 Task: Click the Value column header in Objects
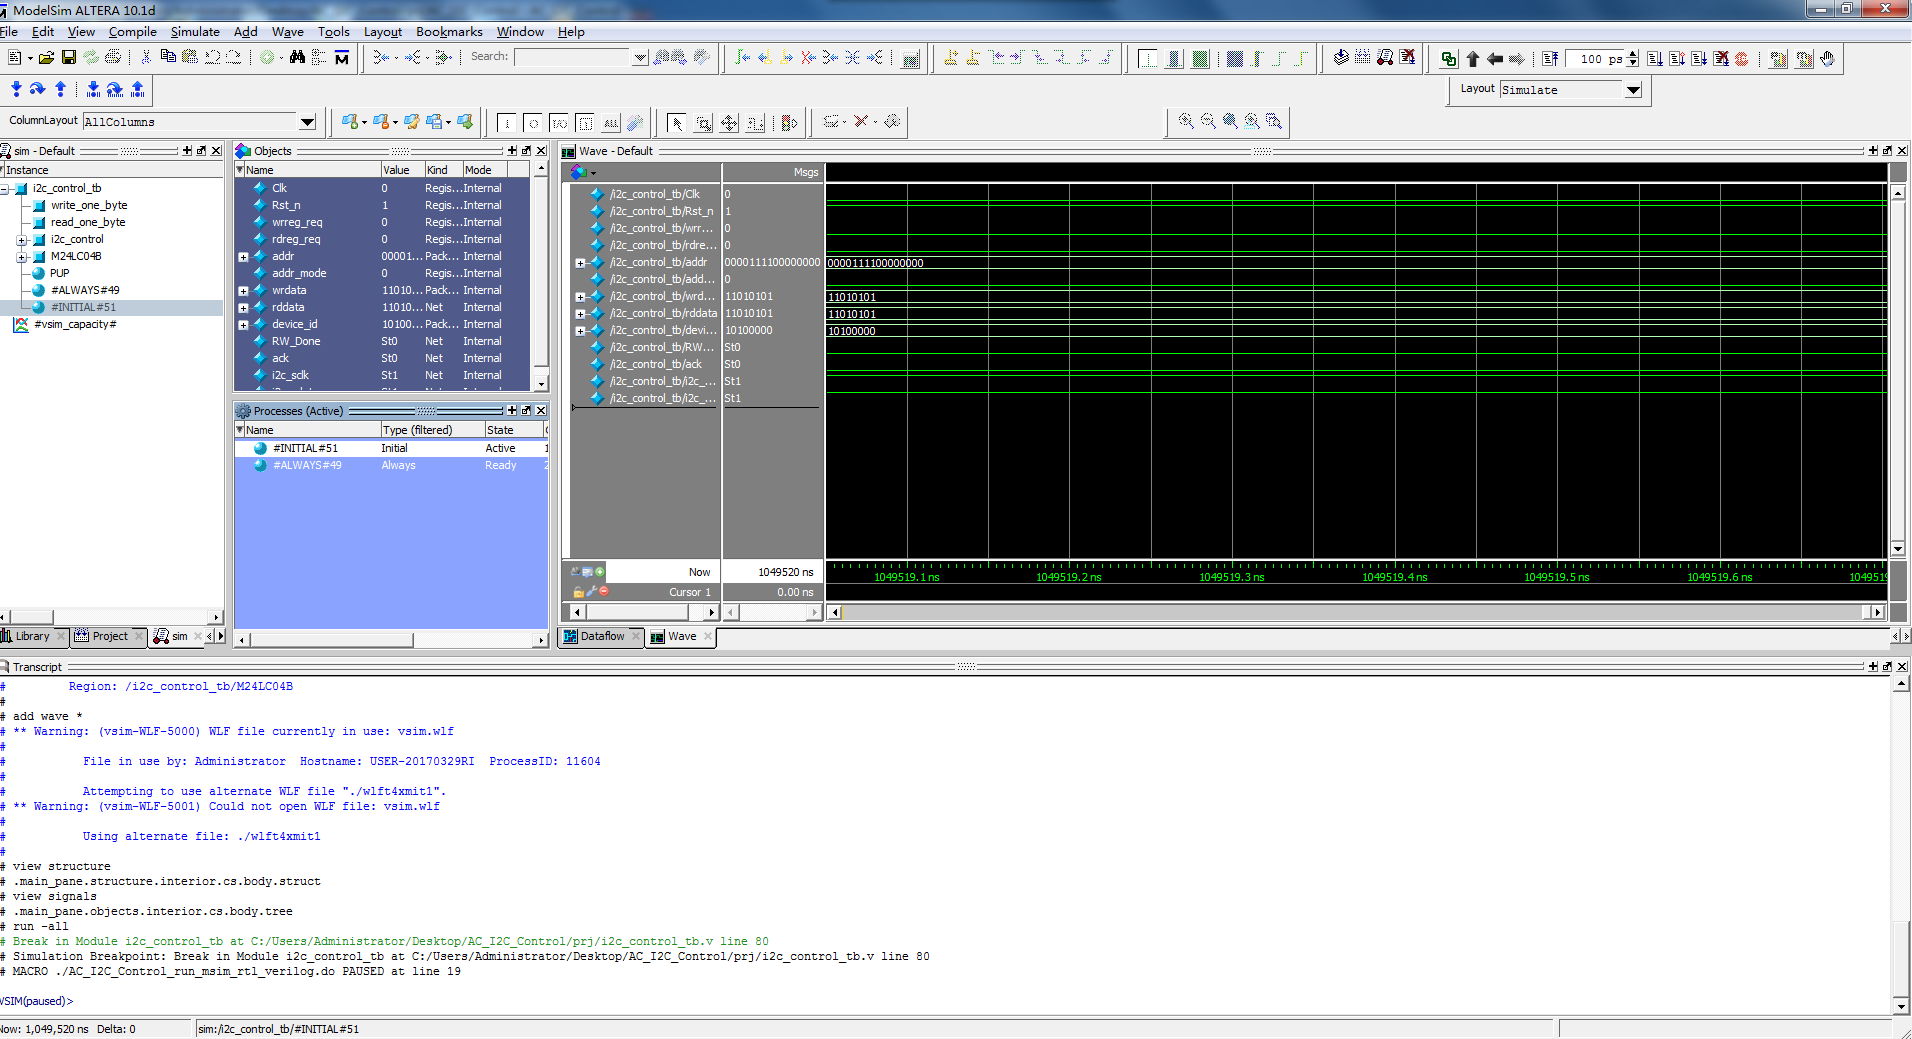pyautogui.click(x=401, y=170)
